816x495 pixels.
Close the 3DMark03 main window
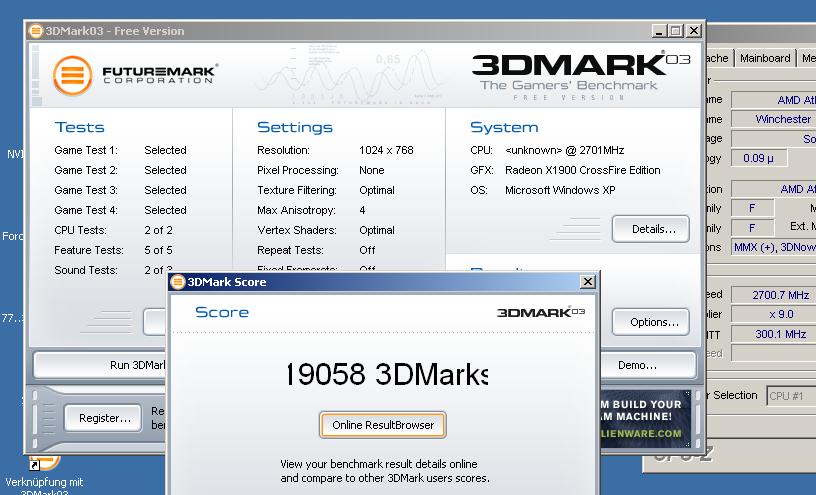(x=694, y=31)
